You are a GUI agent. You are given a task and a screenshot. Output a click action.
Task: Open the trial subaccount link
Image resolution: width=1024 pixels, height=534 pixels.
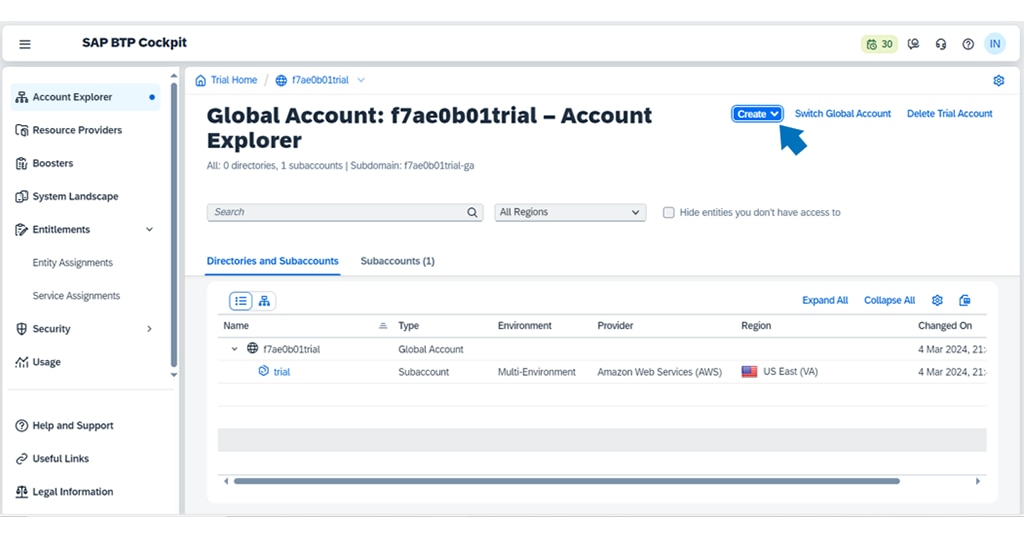(281, 372)
